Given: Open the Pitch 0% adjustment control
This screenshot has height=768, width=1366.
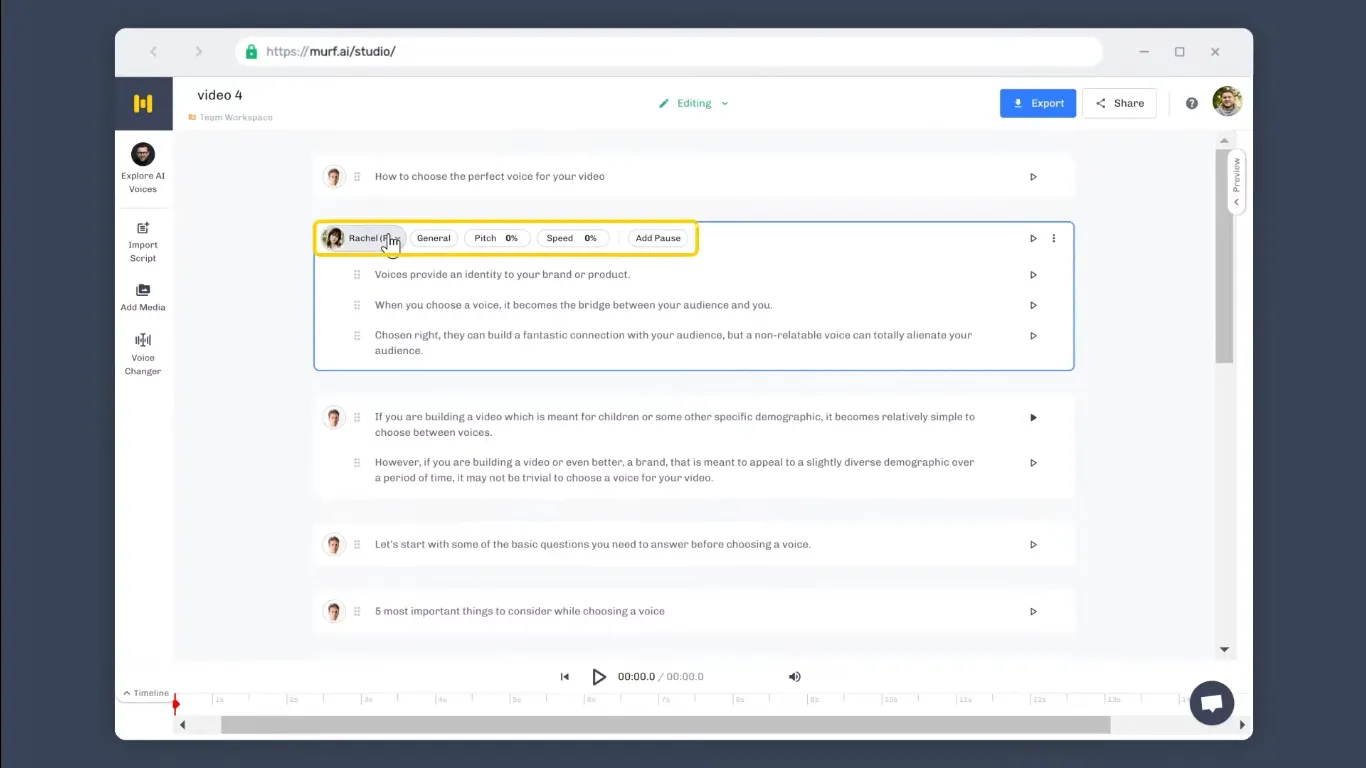Looking at the screenshot, I should point(496,238).
